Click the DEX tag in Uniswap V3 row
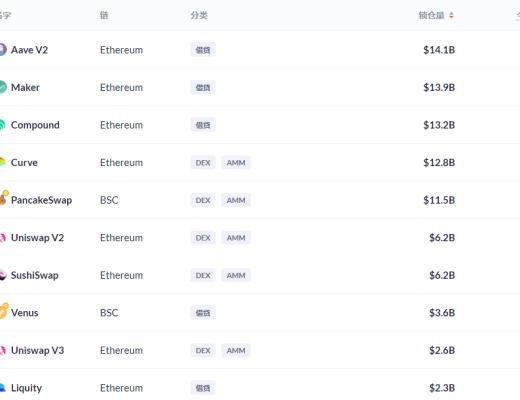This screenshot has width=520, height=400. (203, 351)
